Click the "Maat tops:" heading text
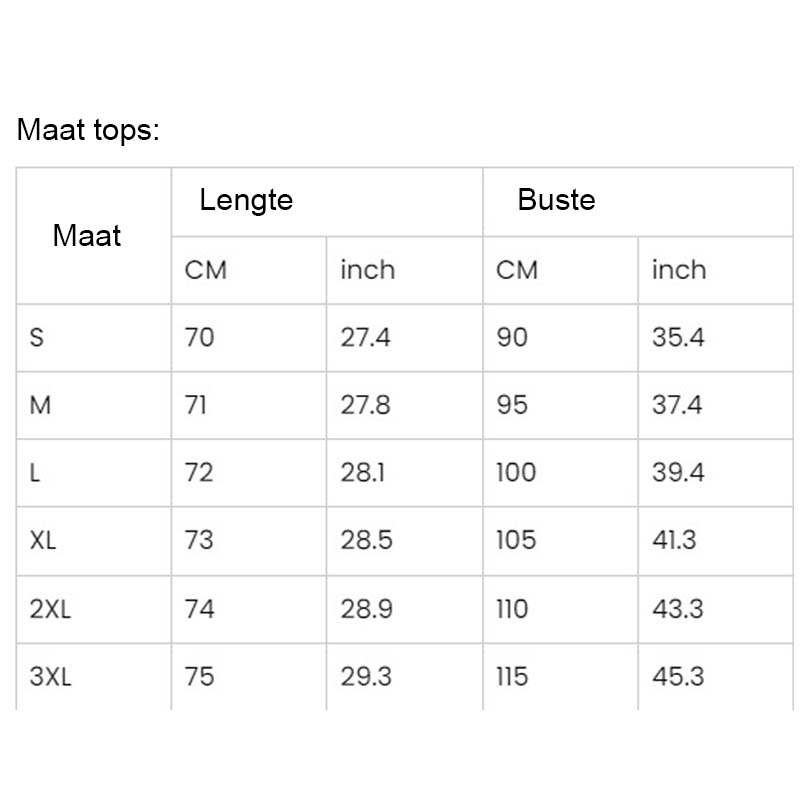This screenshot has height=800, width=800. point(88,130)
